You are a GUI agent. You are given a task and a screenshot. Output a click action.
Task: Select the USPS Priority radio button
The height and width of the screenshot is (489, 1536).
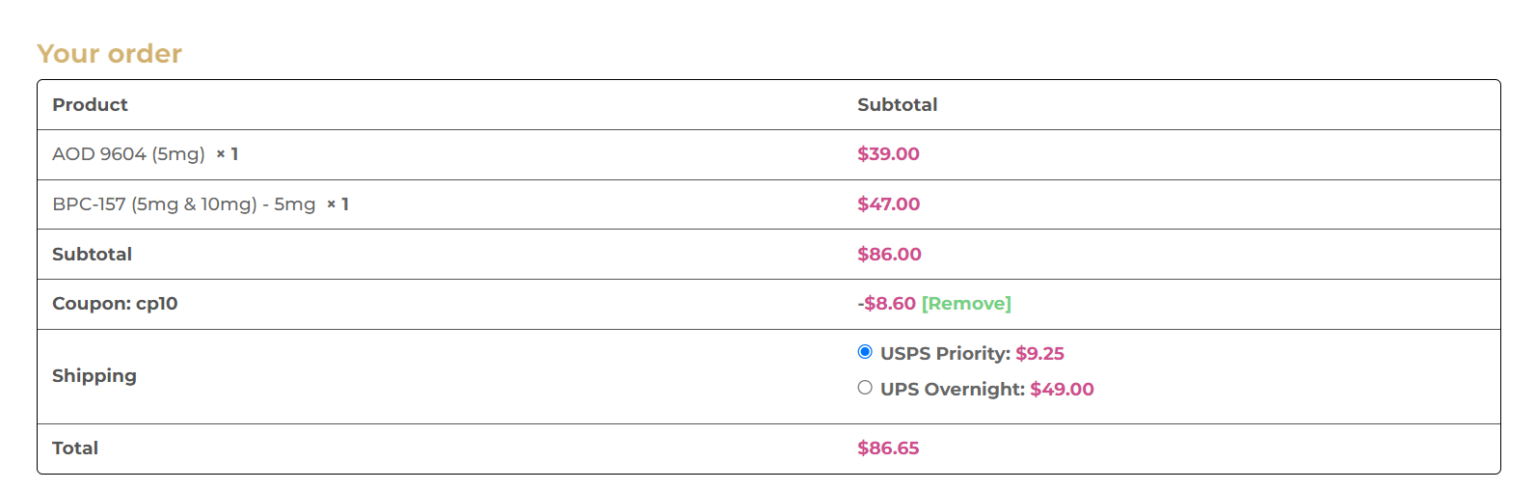pos(865,352)
